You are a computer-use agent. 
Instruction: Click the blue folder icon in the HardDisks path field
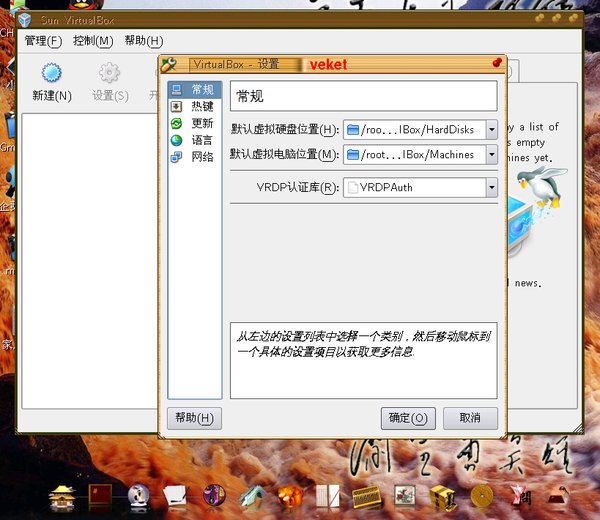[x=352, y=130]
